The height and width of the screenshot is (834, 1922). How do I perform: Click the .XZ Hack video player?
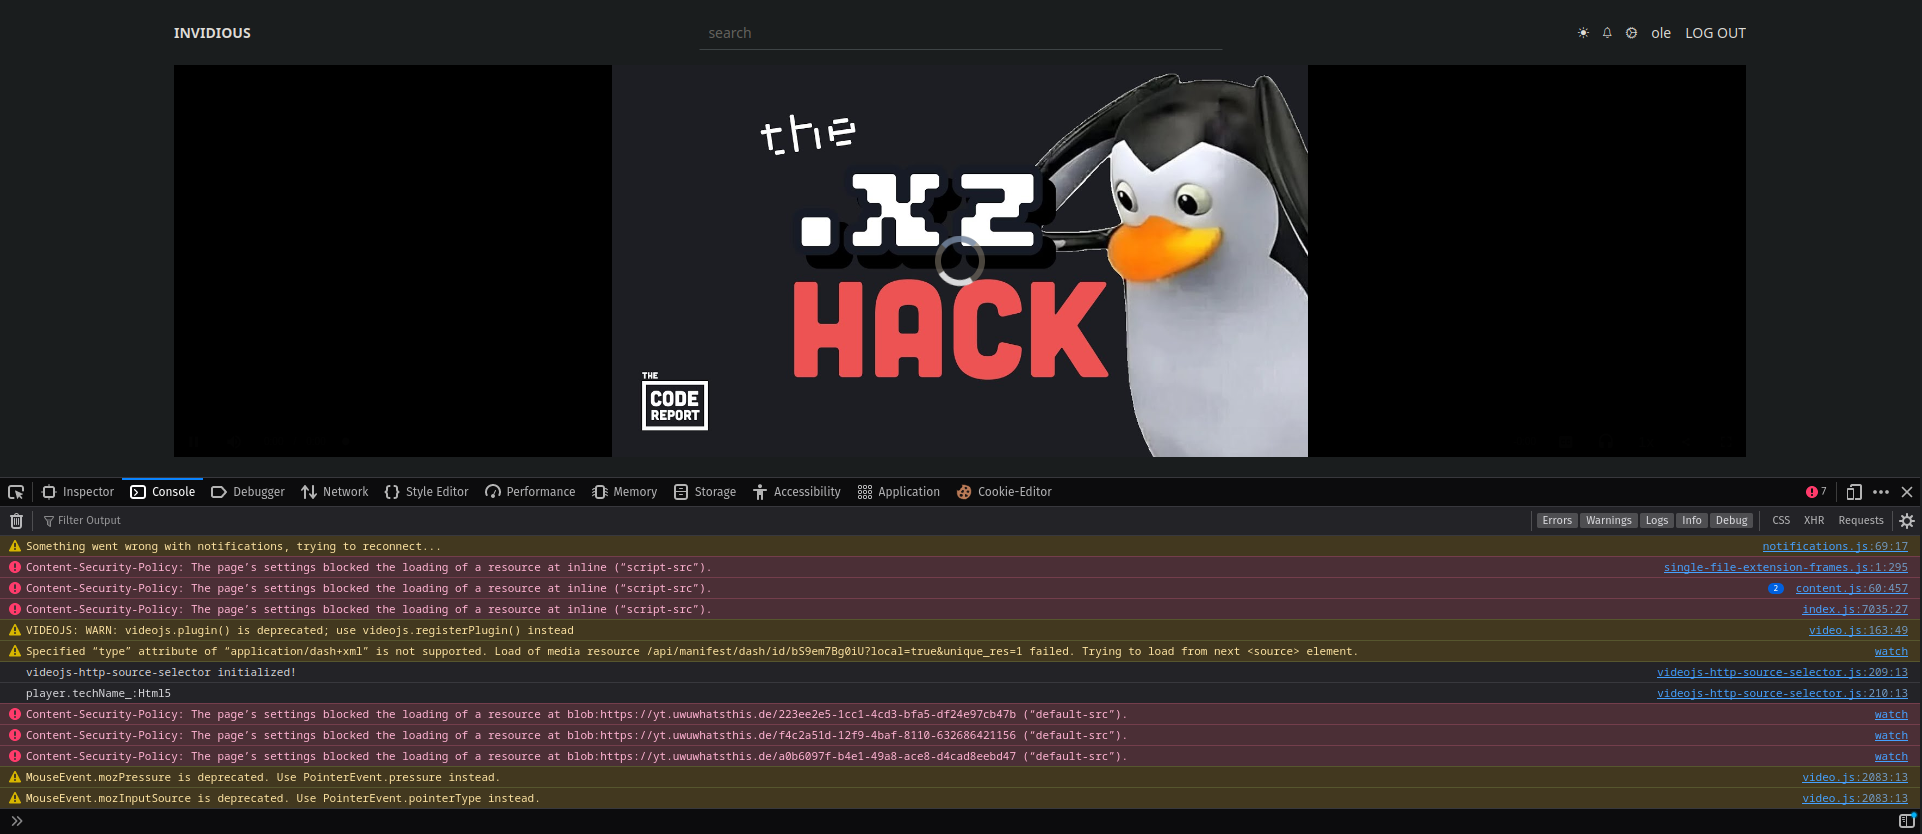(x=960, y=261)
